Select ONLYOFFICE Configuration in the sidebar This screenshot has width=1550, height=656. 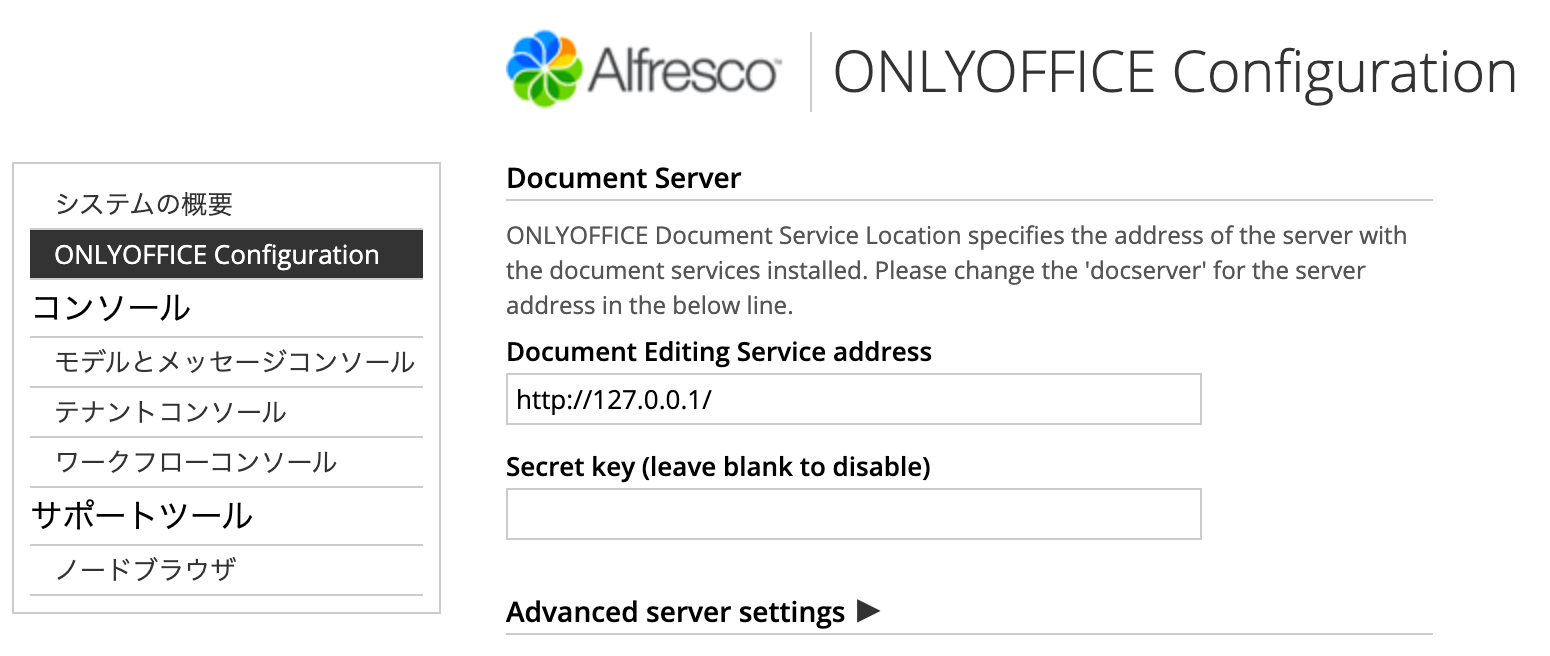coord(224,254)
